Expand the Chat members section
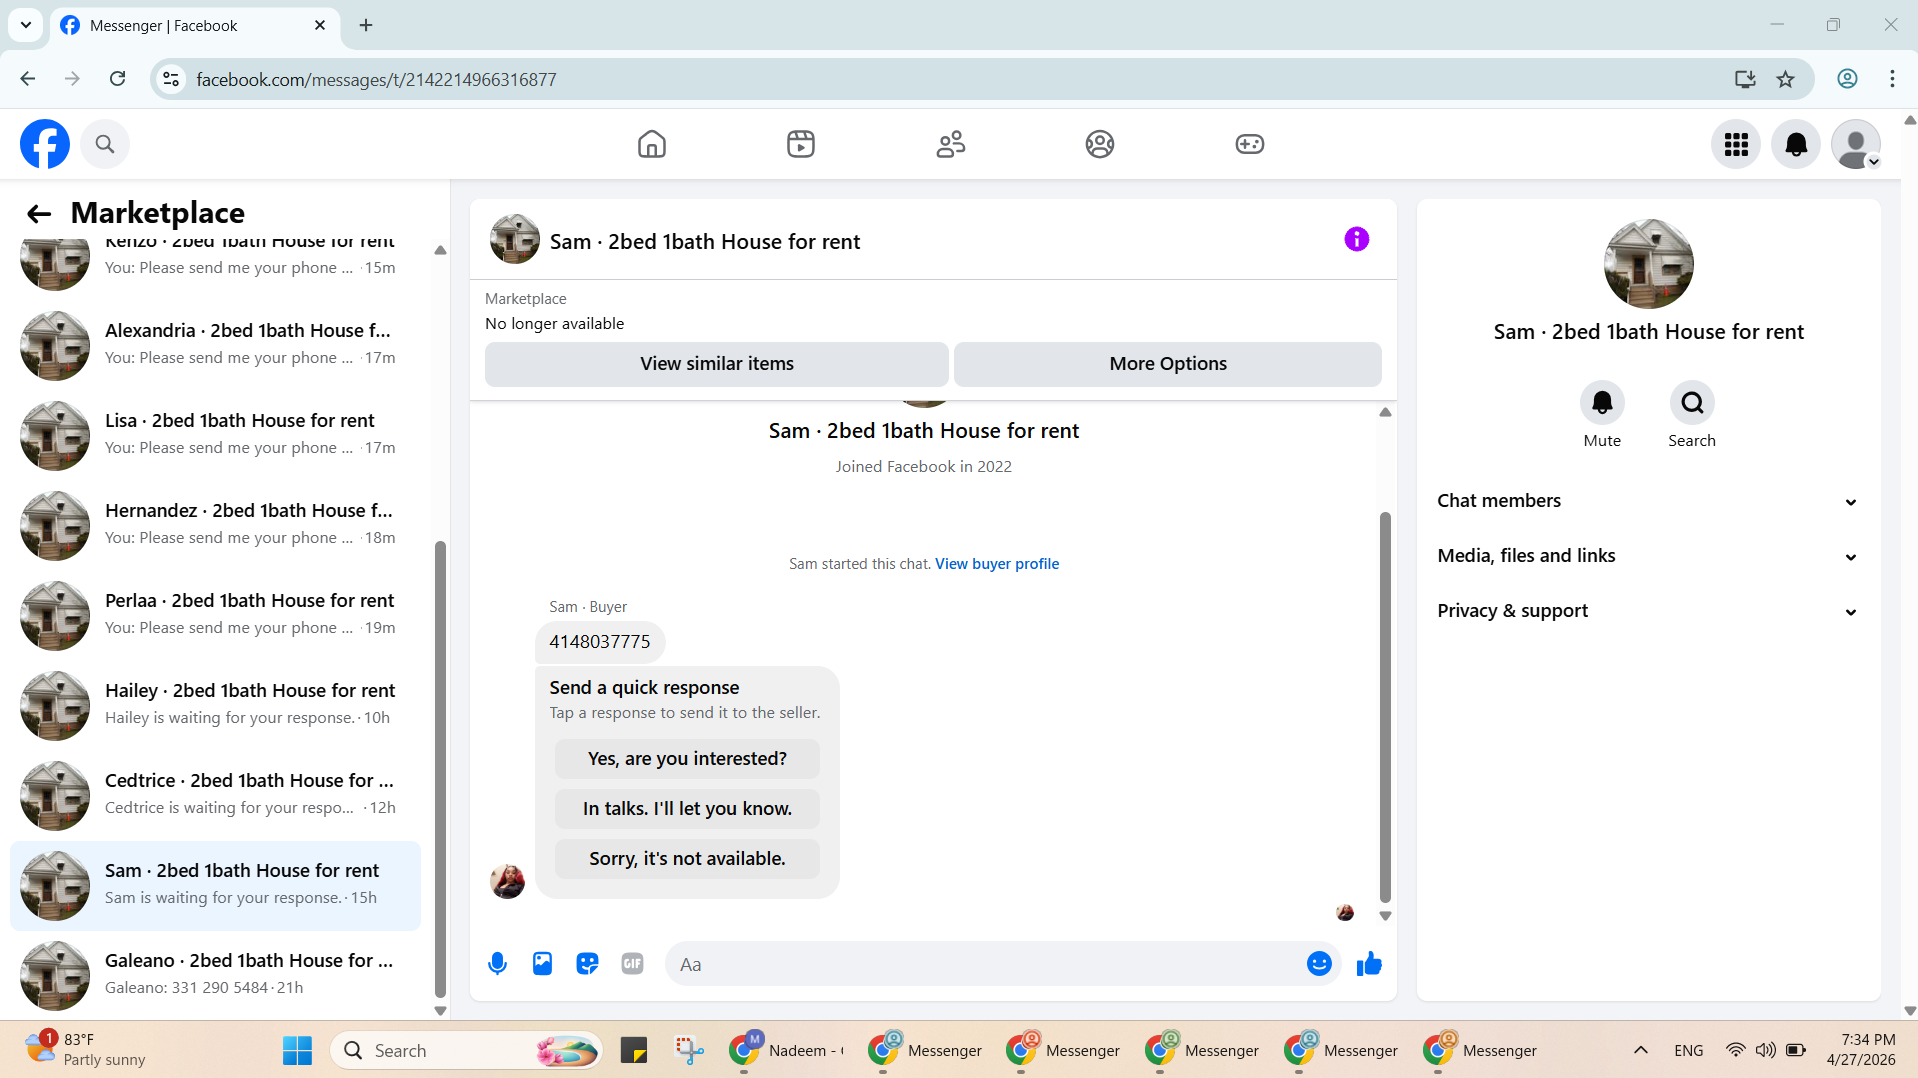The height and width of the screenshot is (1078, 1918). [x=1648, y=501]
